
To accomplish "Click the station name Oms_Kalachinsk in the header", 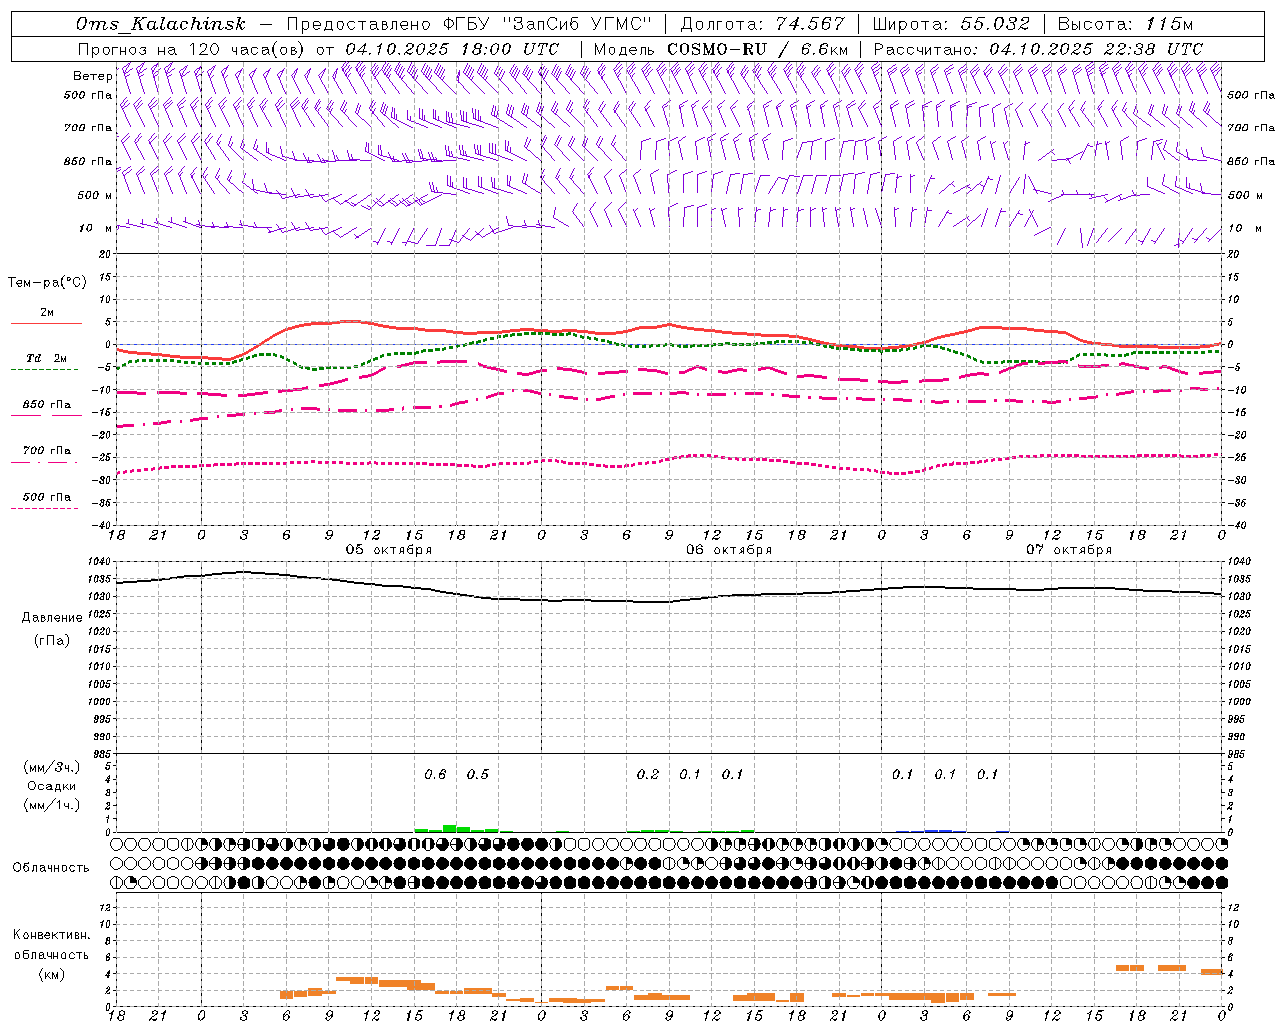I will (160, 24).
